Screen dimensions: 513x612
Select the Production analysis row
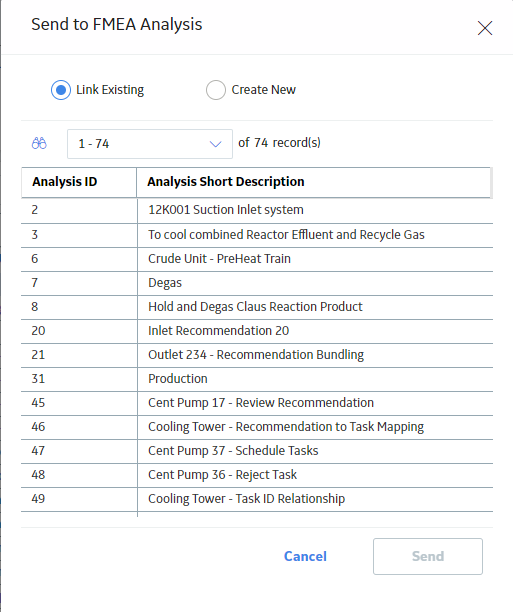point(257,379)
